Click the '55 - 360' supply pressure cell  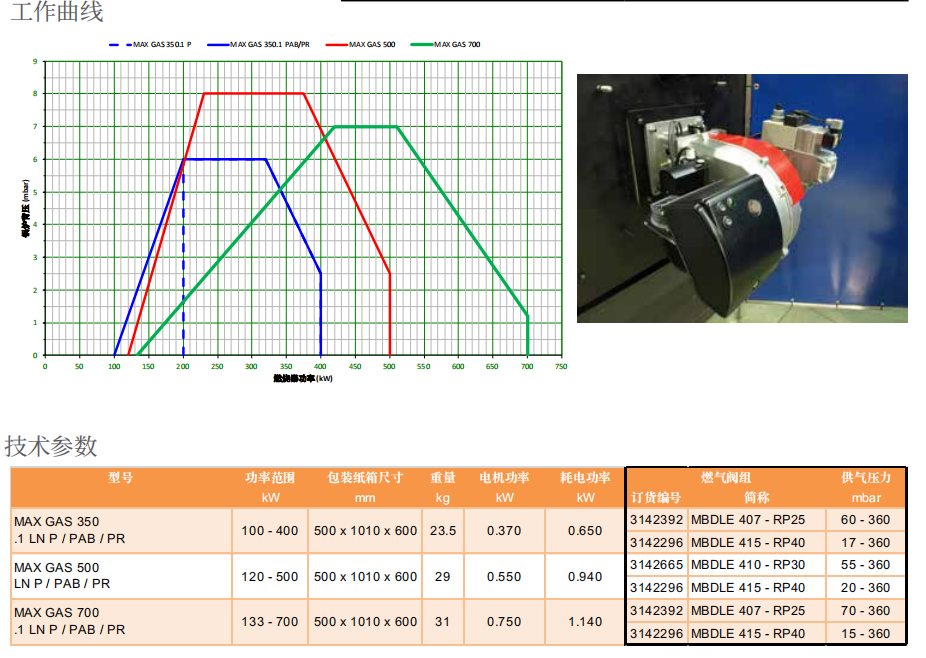(866, 565)
